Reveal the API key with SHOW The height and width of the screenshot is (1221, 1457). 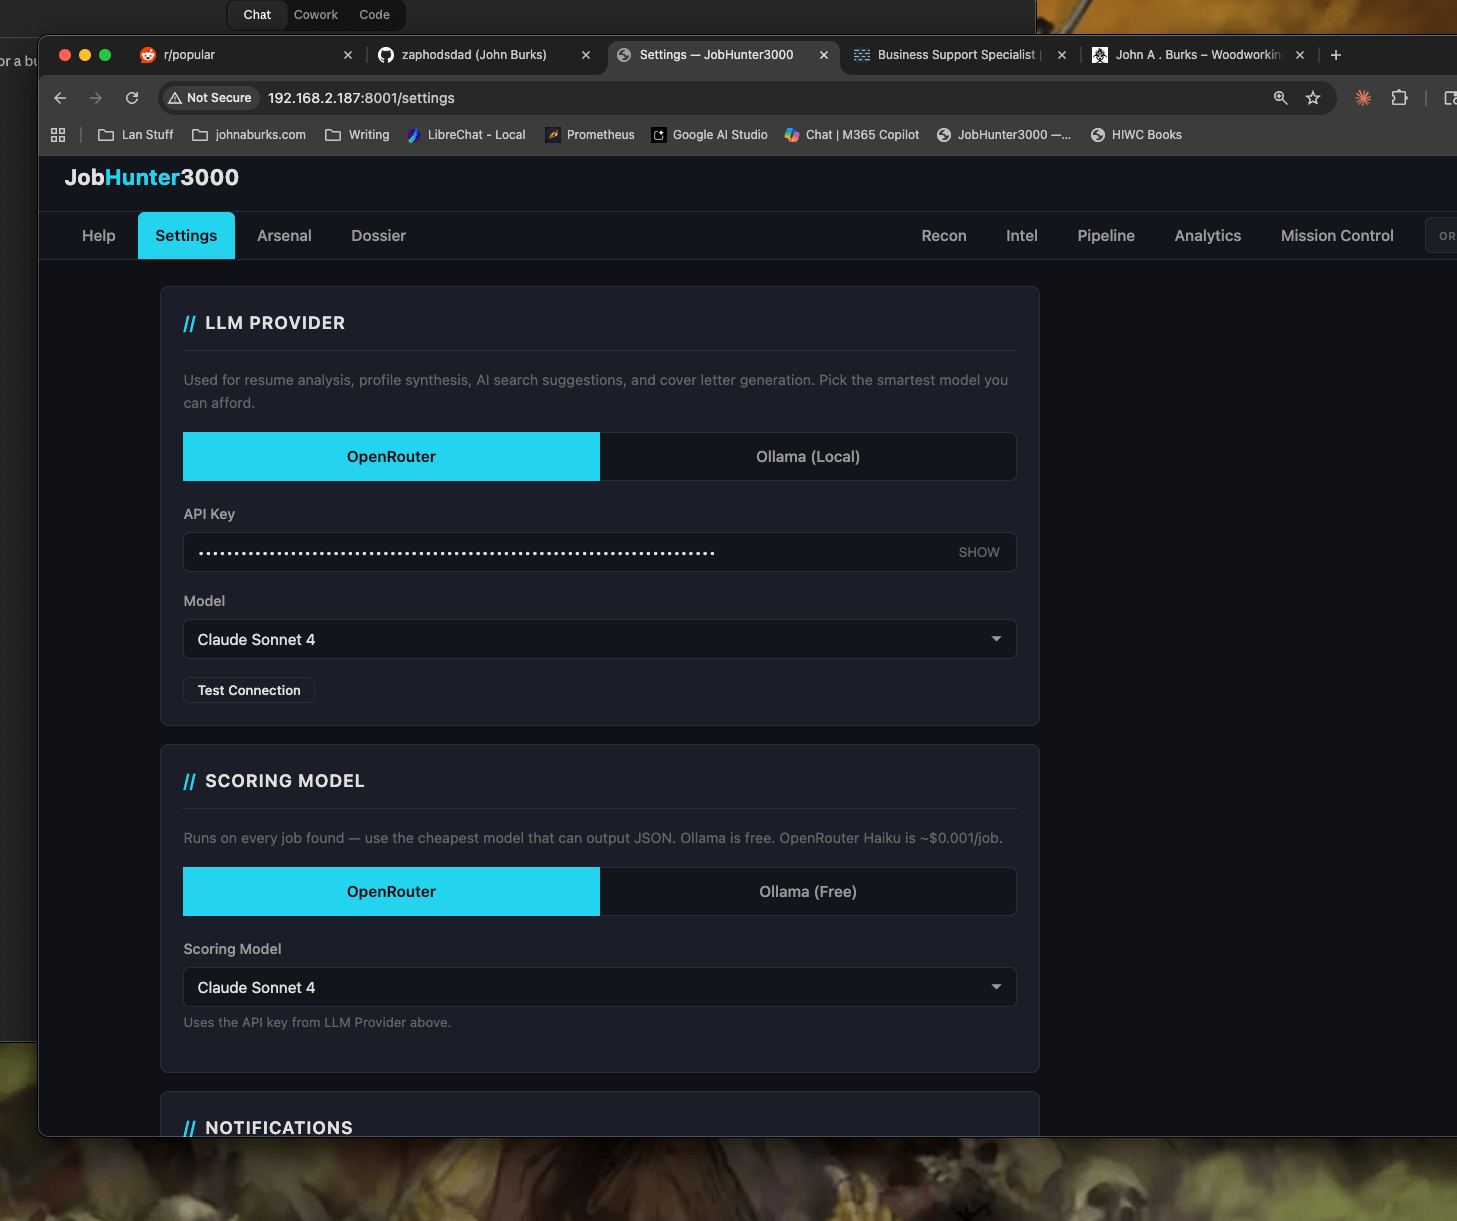[x=979, y=552]
